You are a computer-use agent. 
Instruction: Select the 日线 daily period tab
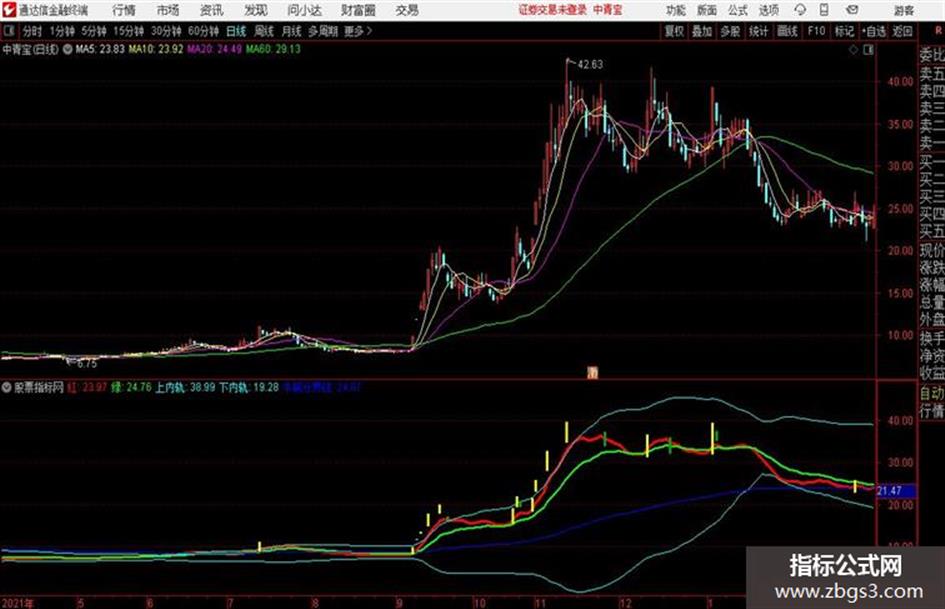coord(236,31)
